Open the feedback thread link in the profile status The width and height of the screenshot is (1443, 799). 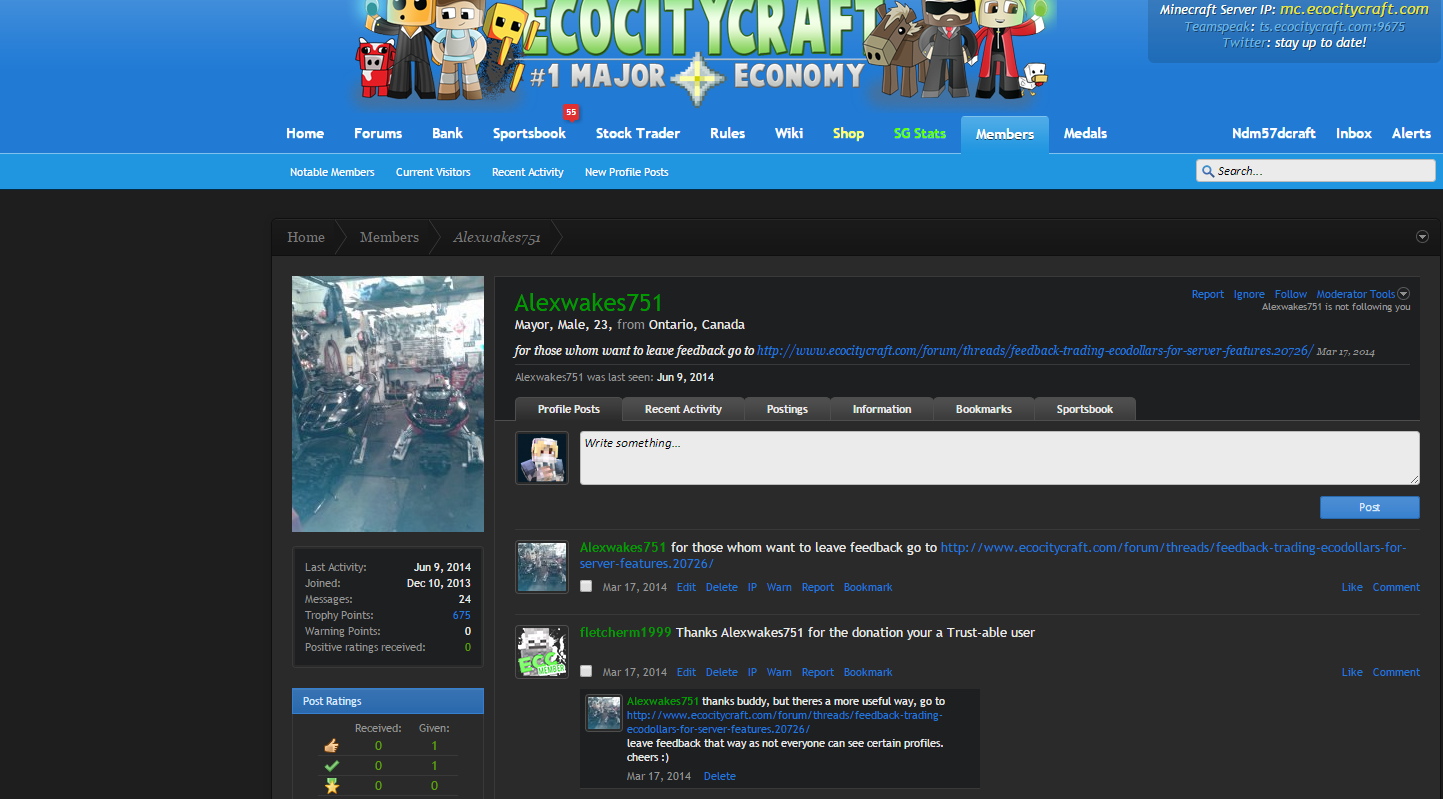coord(1035,351)
